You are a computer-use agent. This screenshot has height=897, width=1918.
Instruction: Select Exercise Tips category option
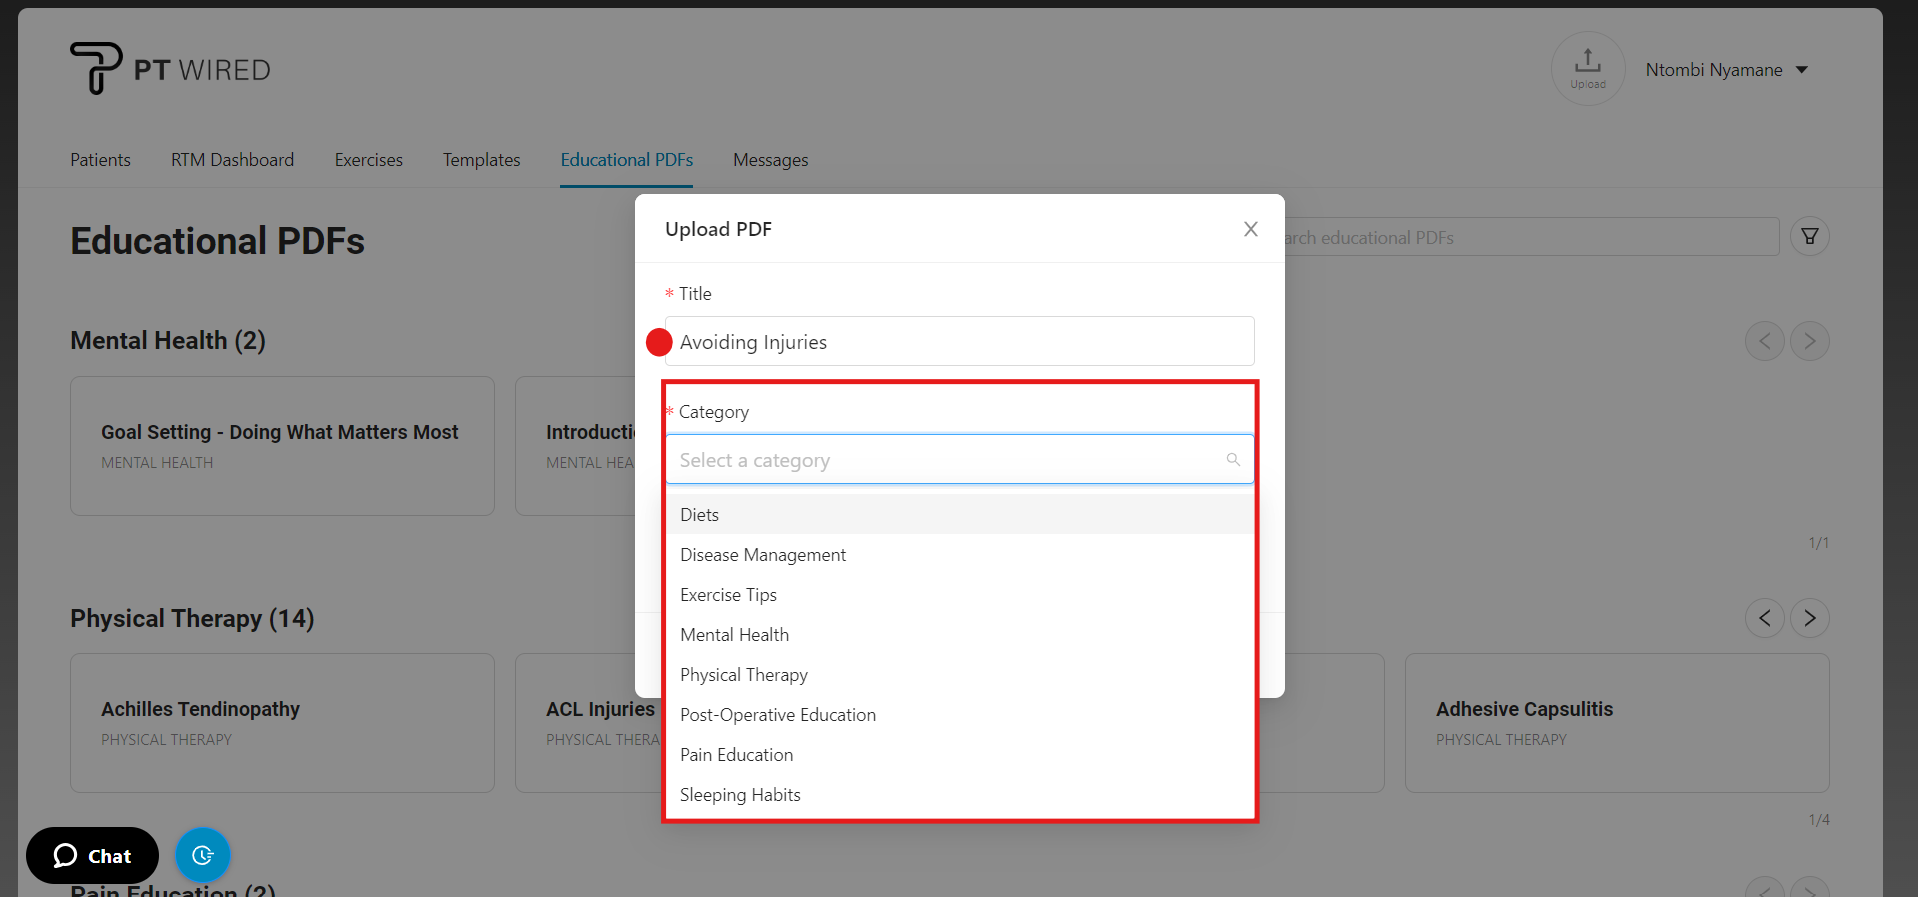[x=728, y=595]
